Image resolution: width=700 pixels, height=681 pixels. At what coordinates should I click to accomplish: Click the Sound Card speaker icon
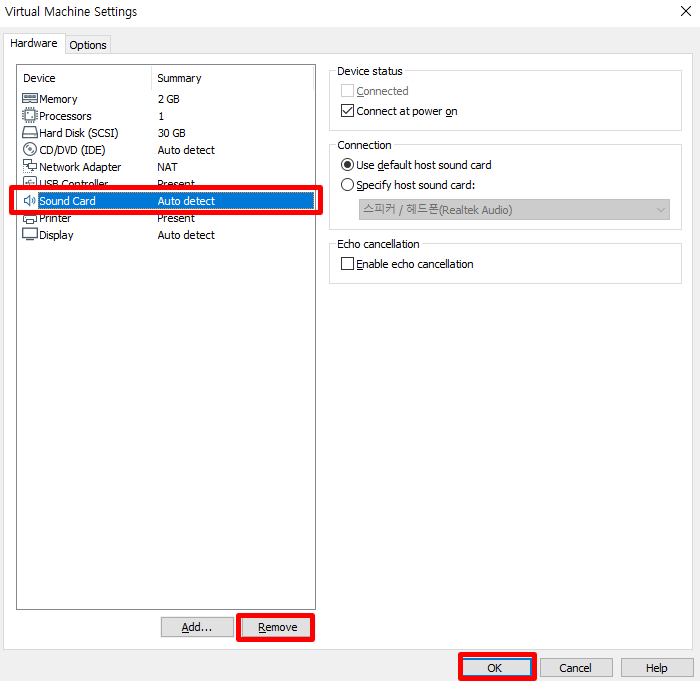(29, 201)
